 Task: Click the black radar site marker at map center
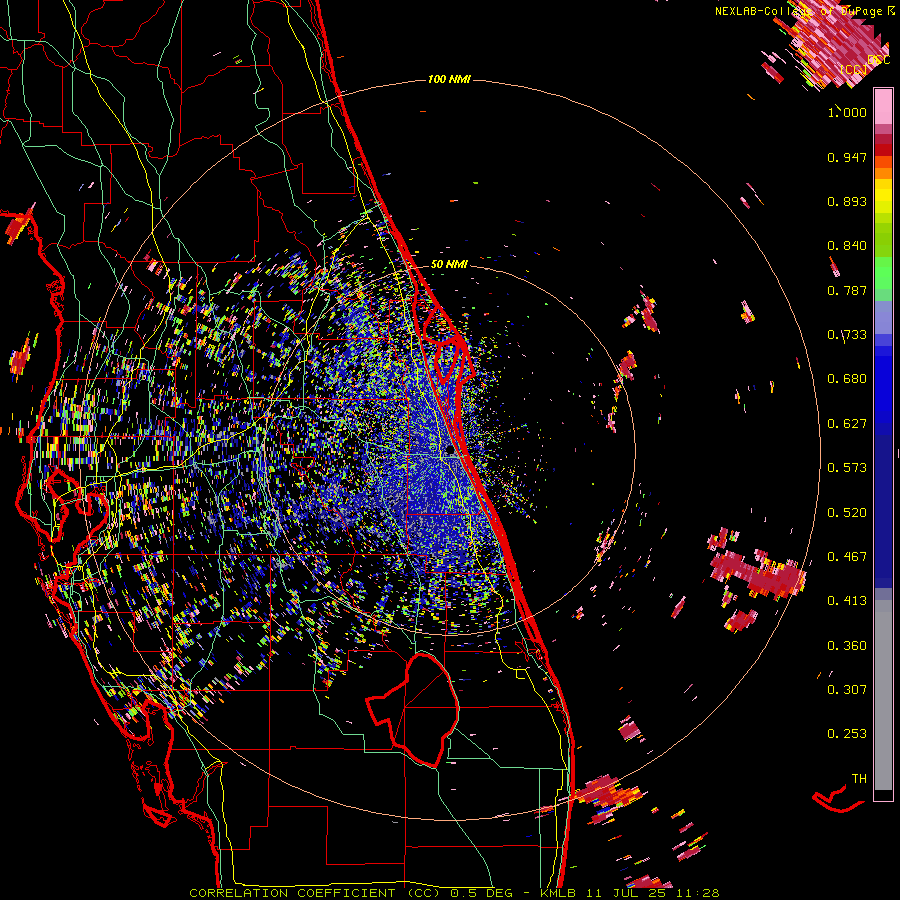pos(450,450)
